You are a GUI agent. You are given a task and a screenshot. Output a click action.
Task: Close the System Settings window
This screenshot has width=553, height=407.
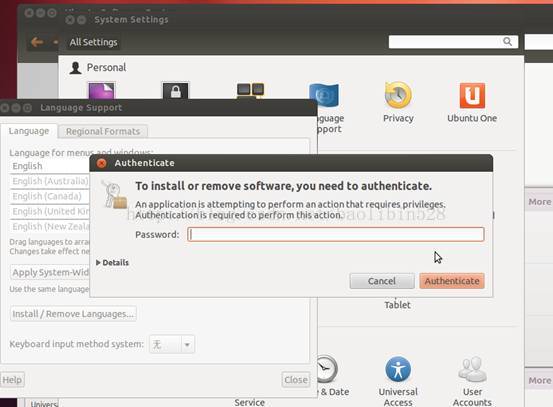tap(70, 20)
